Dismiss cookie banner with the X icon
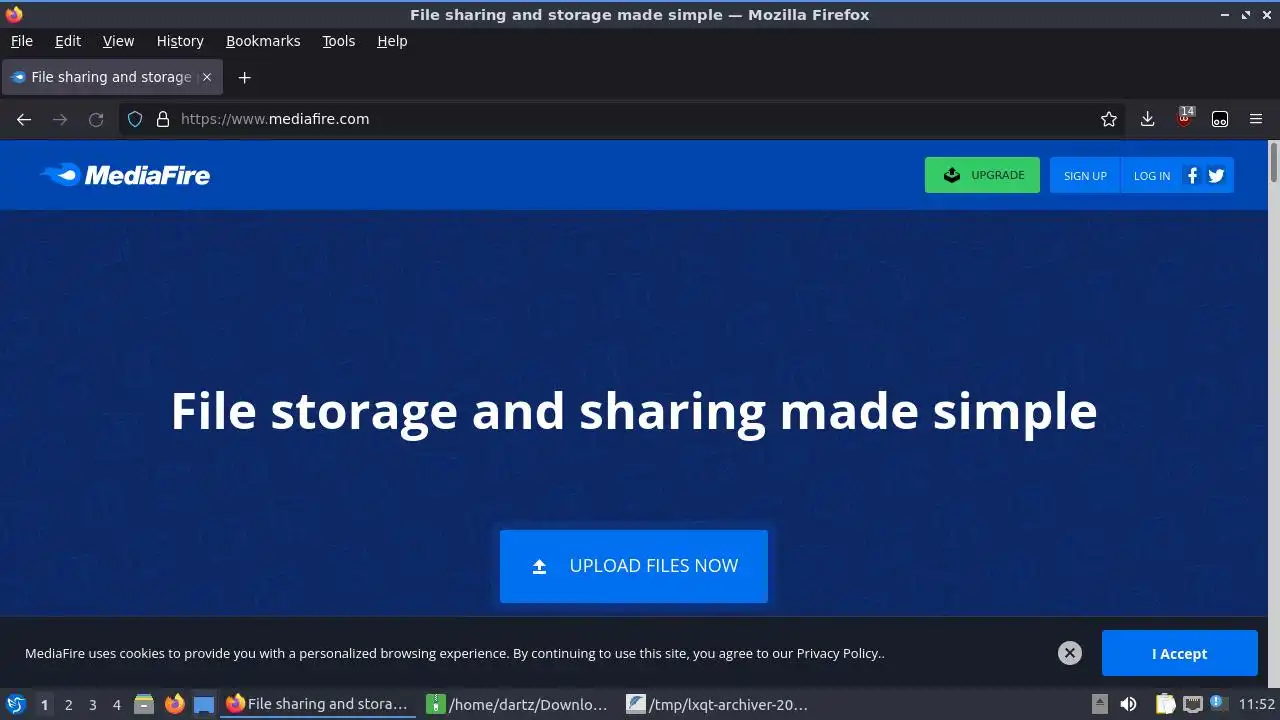 pyautogui.click(x=1069, y=653)
